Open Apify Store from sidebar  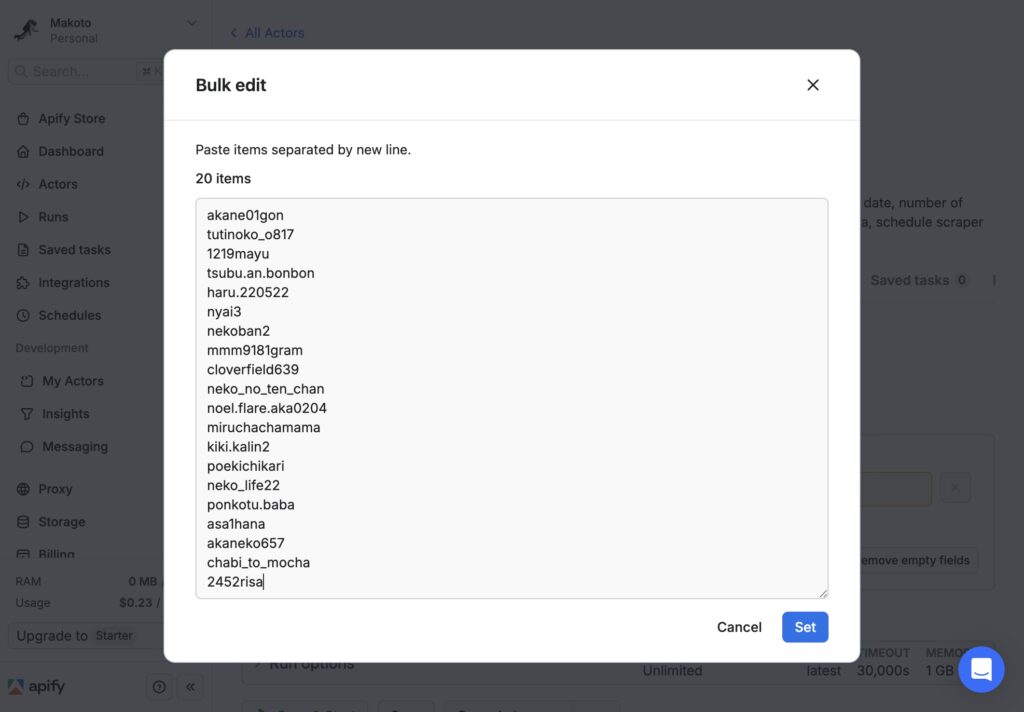click(x=72, y=118)
